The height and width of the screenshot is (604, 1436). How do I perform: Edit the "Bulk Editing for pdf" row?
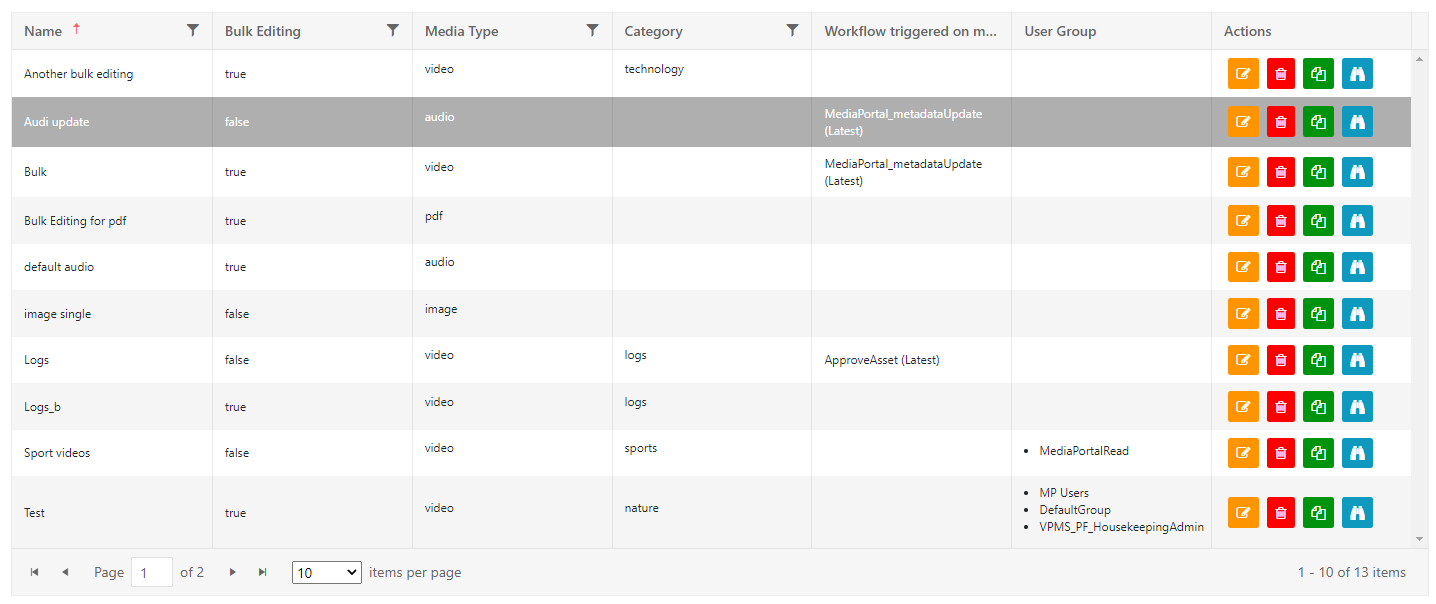[1243, 220]
